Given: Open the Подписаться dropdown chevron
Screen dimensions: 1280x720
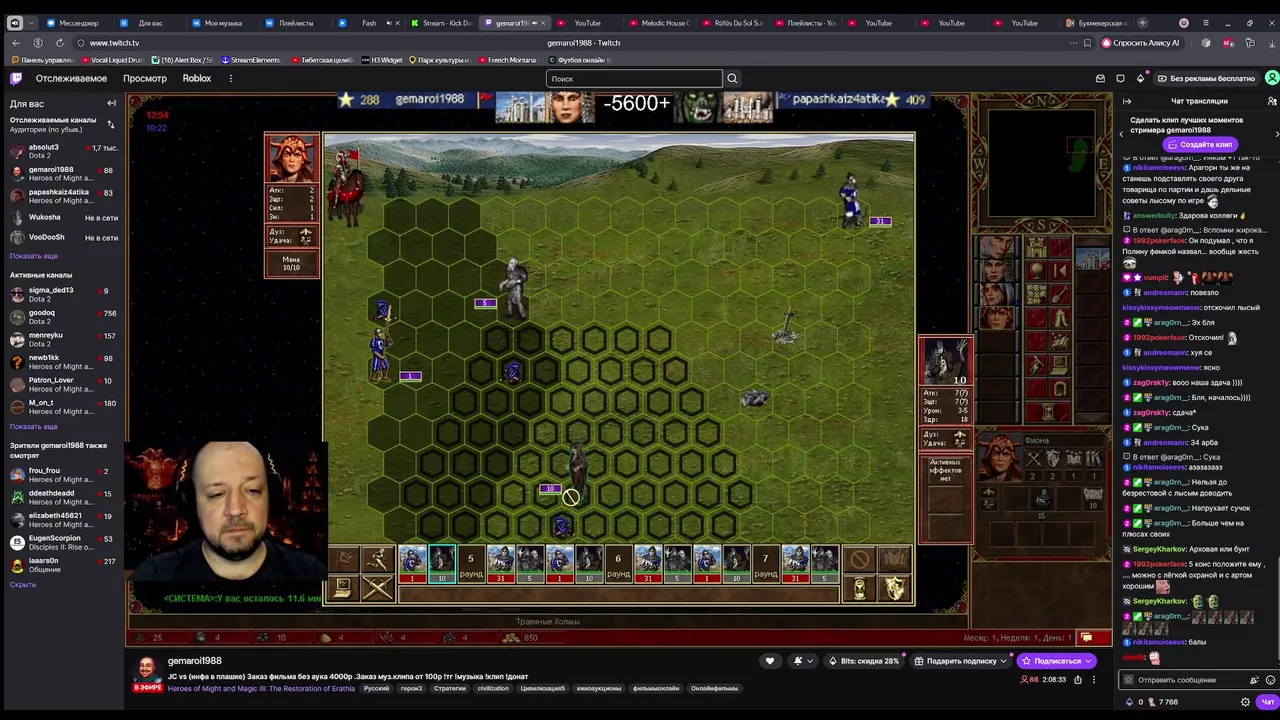Looking at the screenshot, I should 1089,660.
